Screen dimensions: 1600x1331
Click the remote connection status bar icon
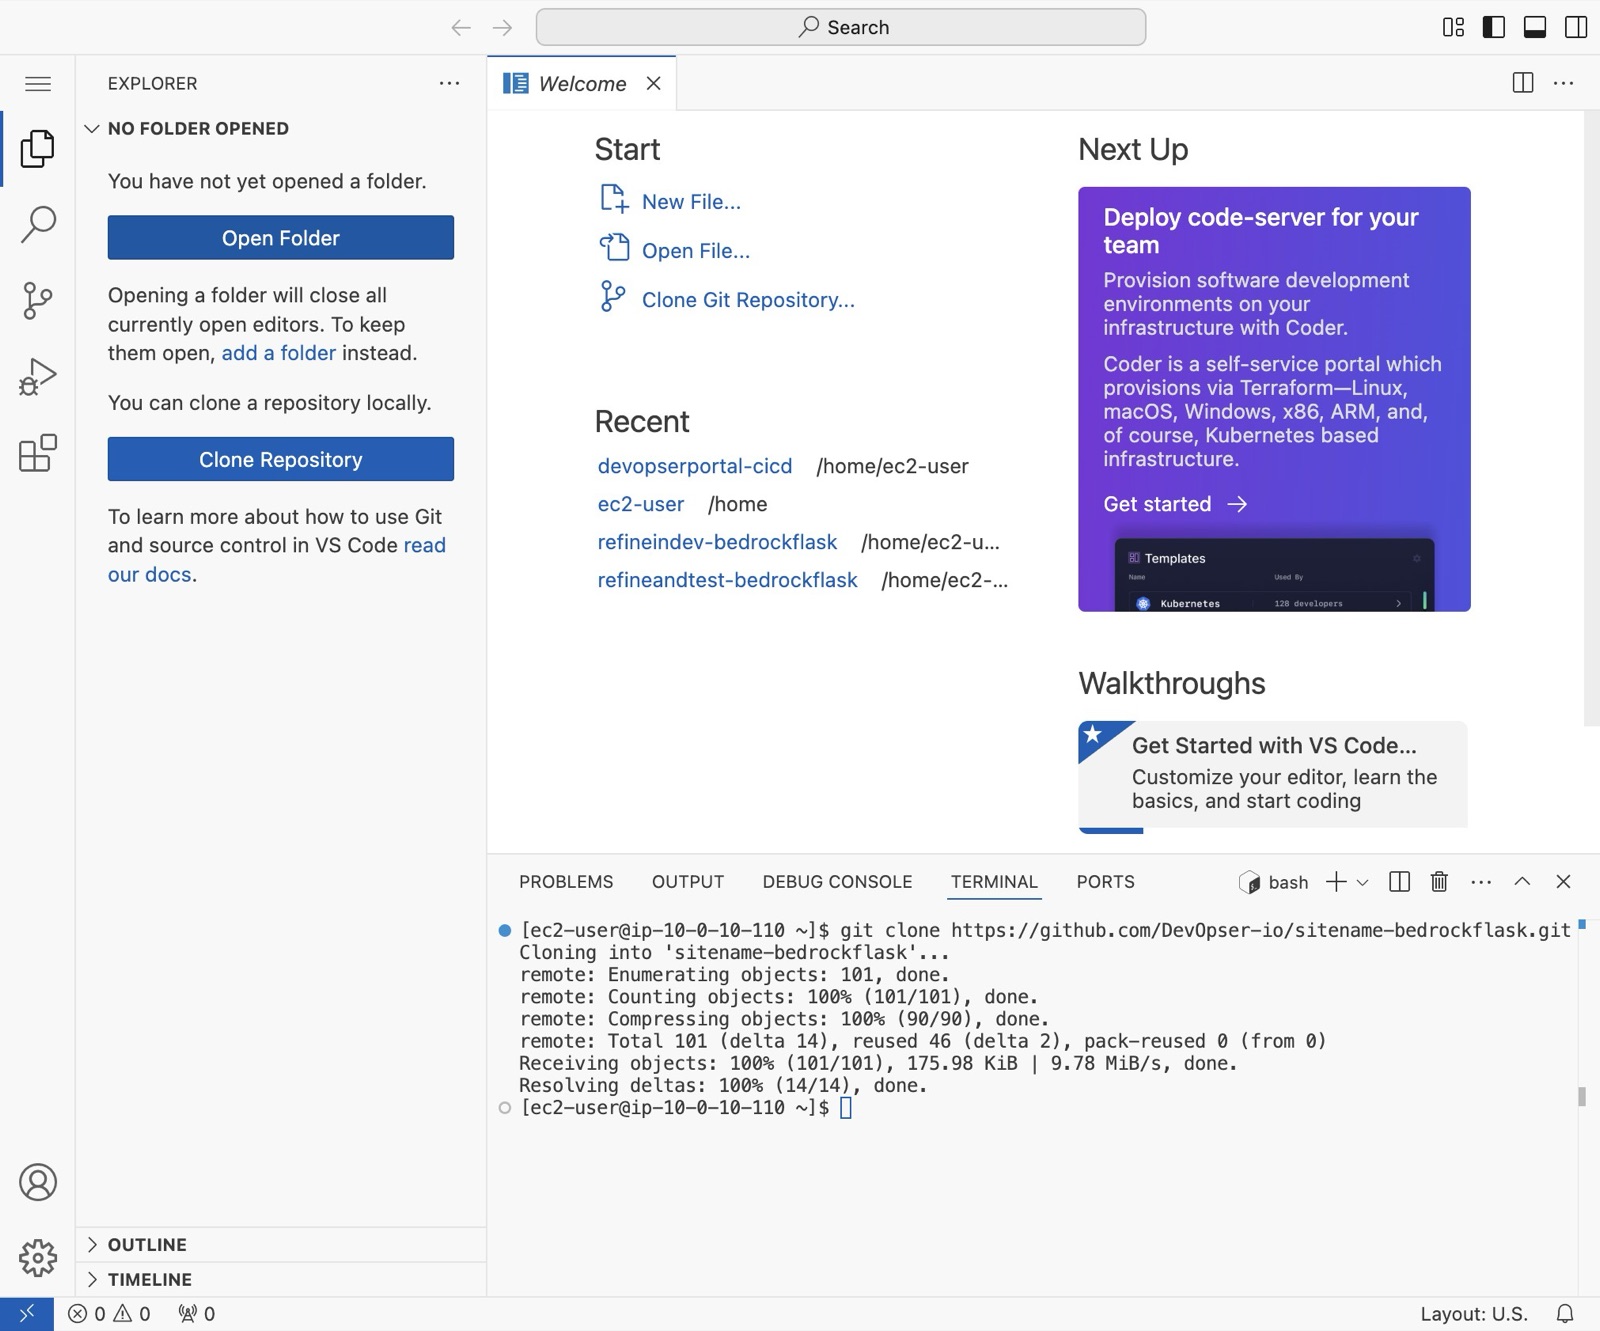click(27, 1314)
